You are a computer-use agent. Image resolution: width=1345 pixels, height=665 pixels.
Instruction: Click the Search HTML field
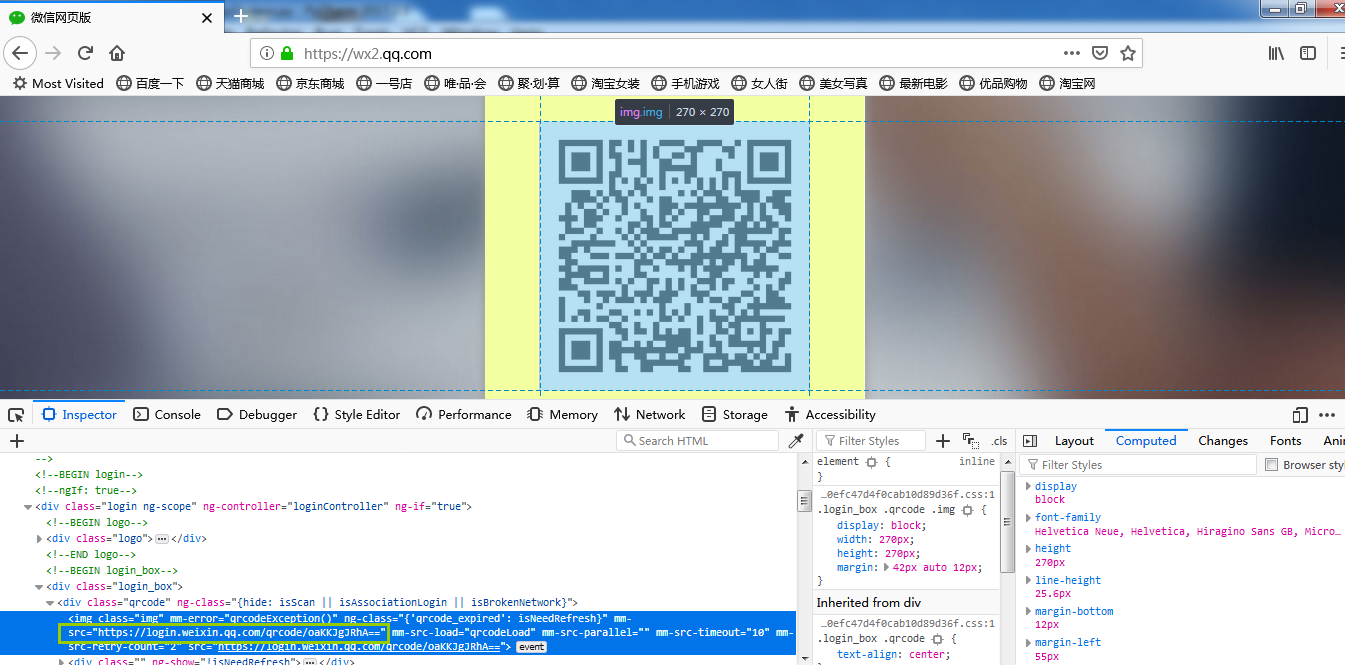coord(697,441)
